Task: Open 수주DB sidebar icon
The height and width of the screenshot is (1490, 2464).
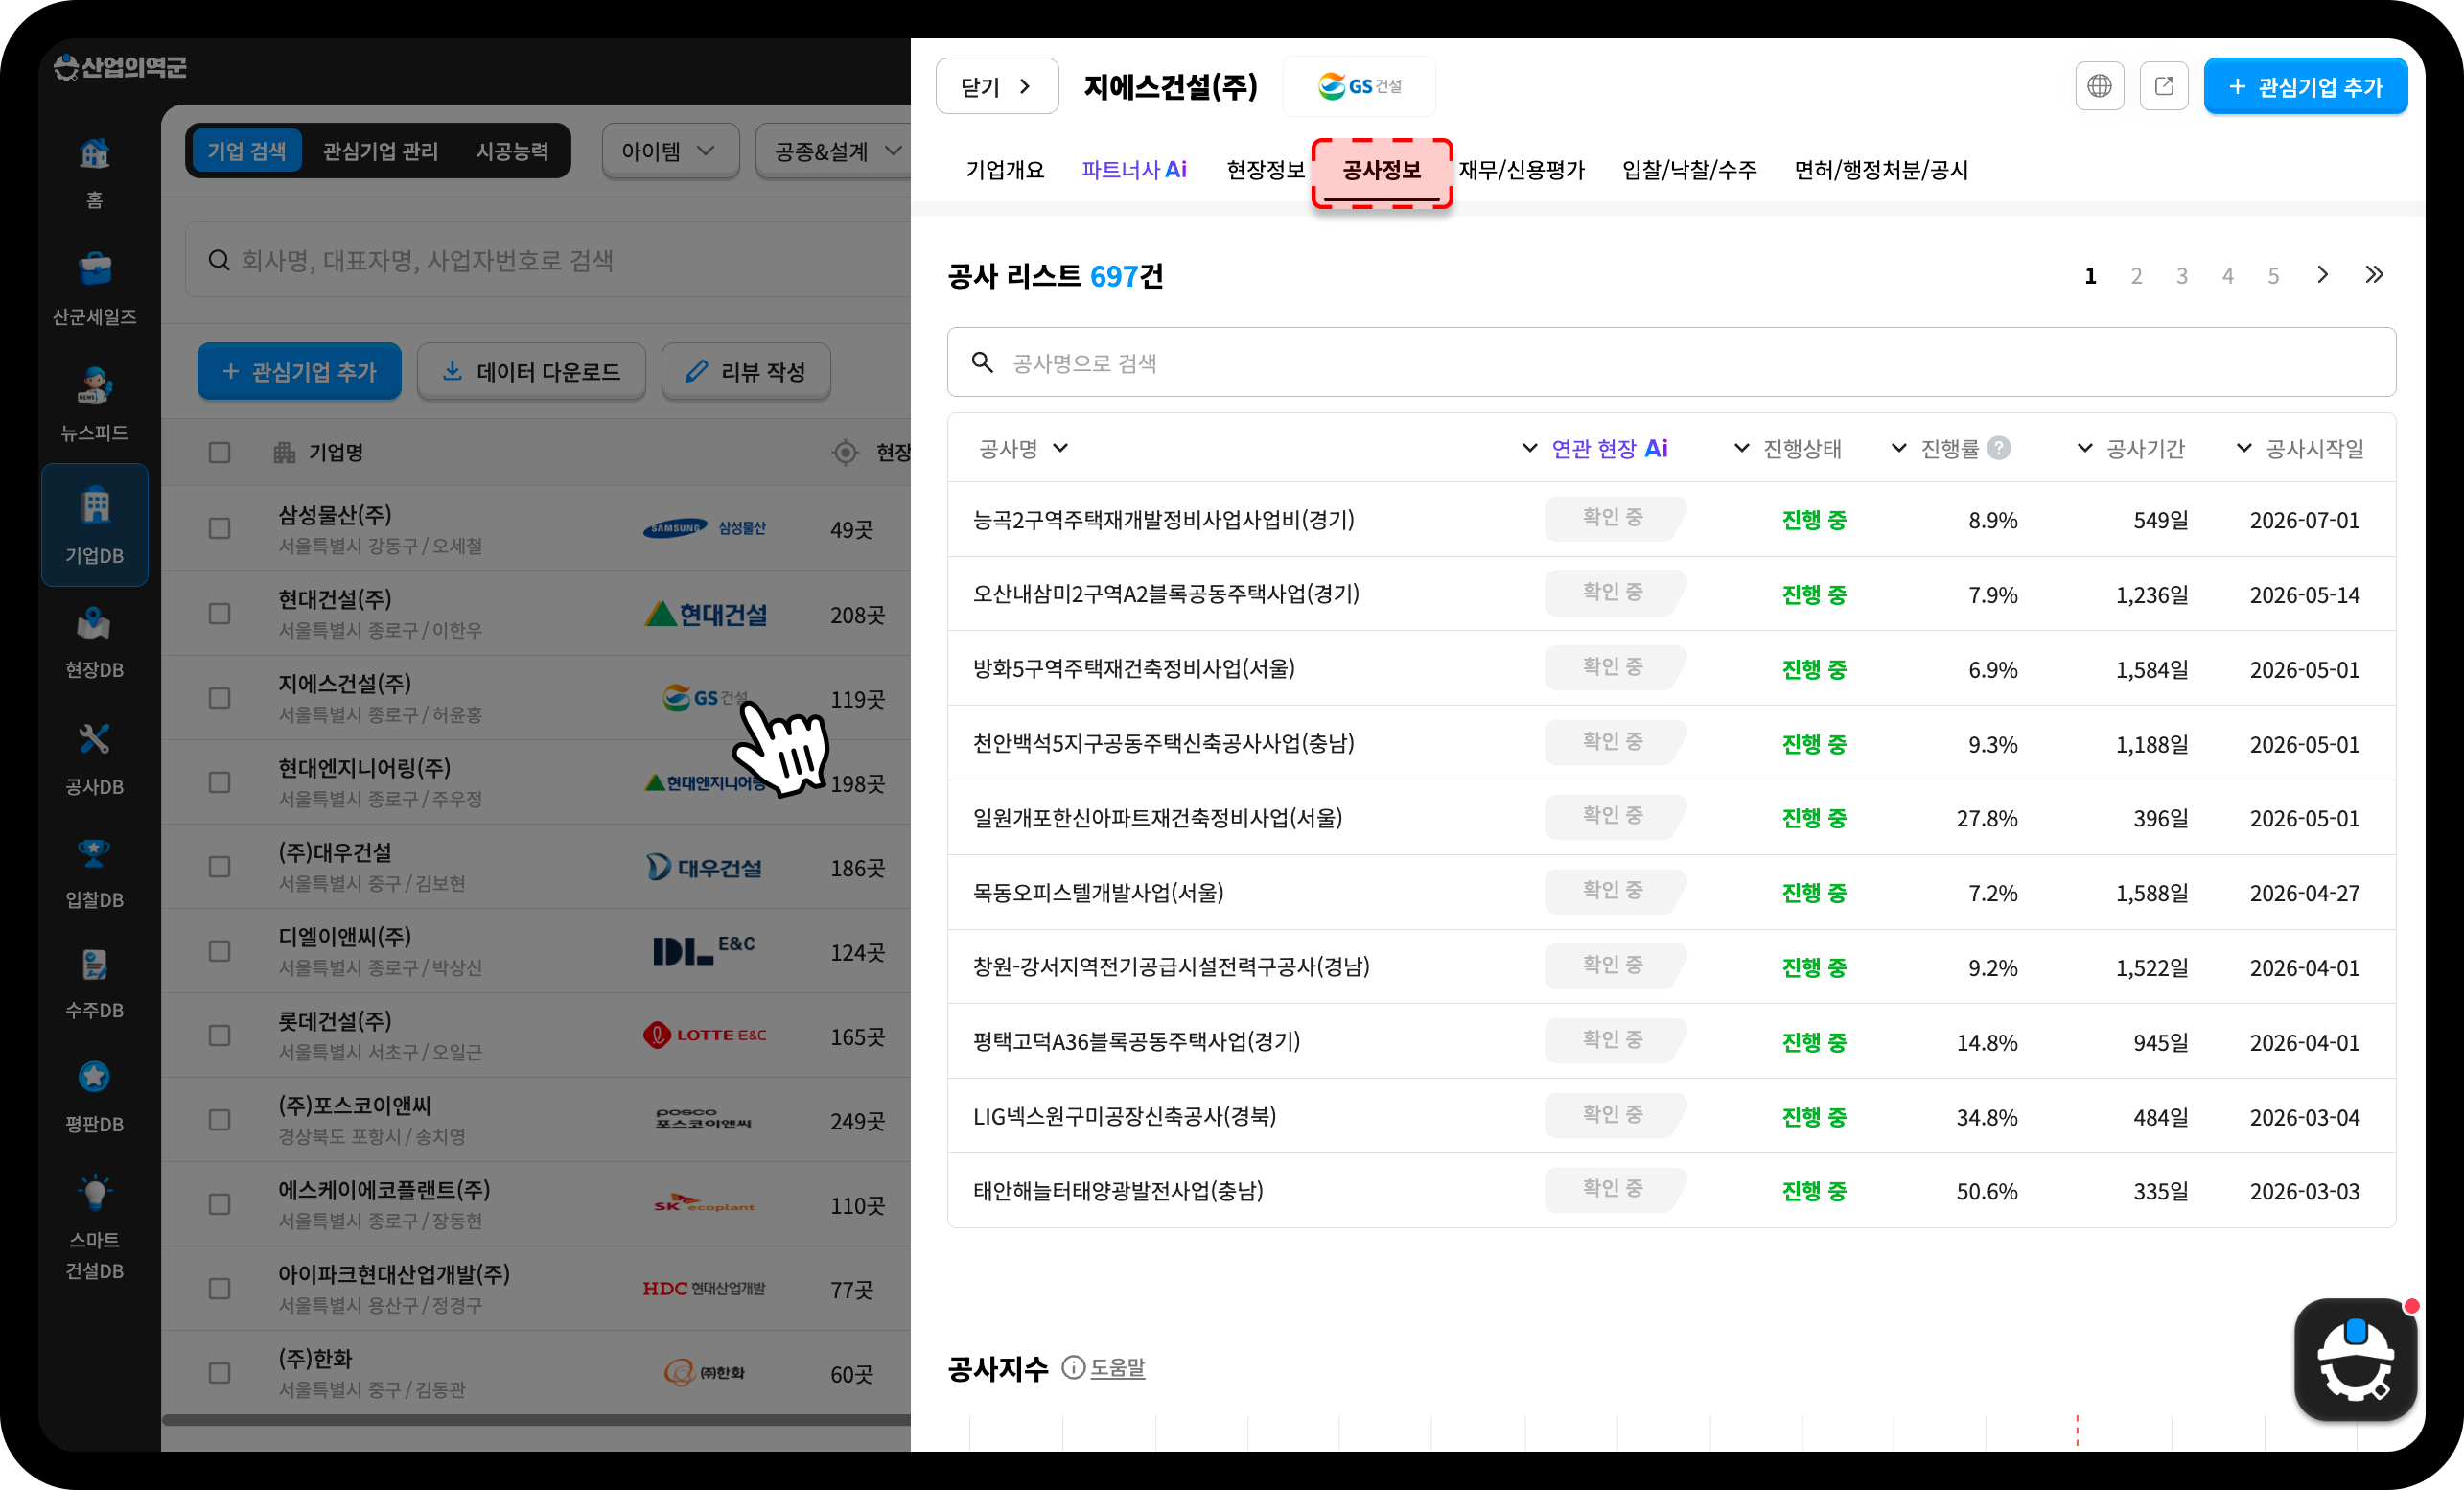Action: tap(94, 965)
